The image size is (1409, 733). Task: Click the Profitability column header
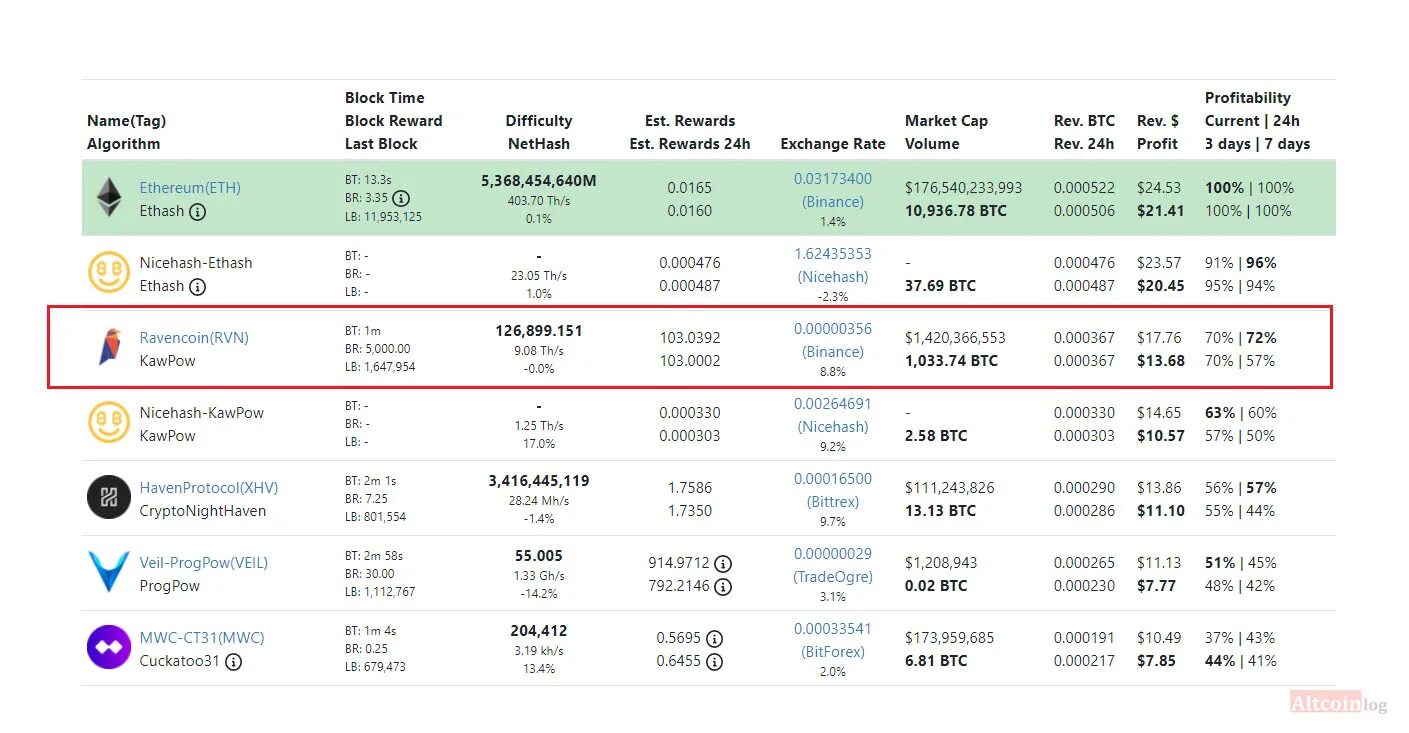[x=1257, y=121]
